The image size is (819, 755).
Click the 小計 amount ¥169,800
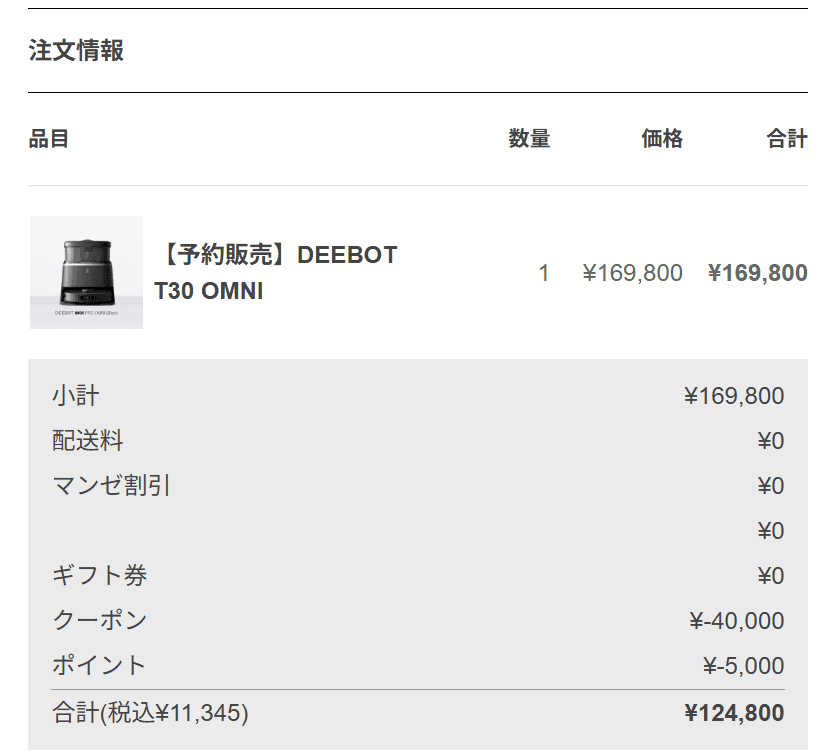point(734,396)
